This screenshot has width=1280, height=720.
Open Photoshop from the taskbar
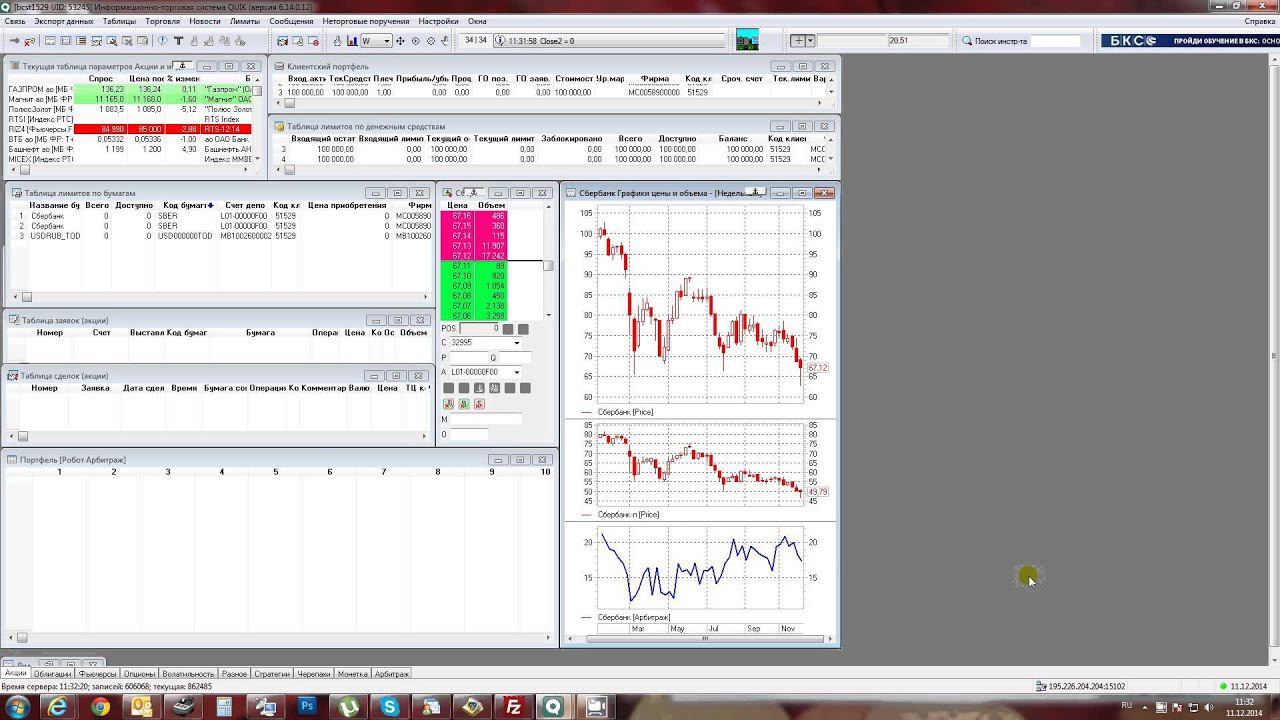(307, 707)
